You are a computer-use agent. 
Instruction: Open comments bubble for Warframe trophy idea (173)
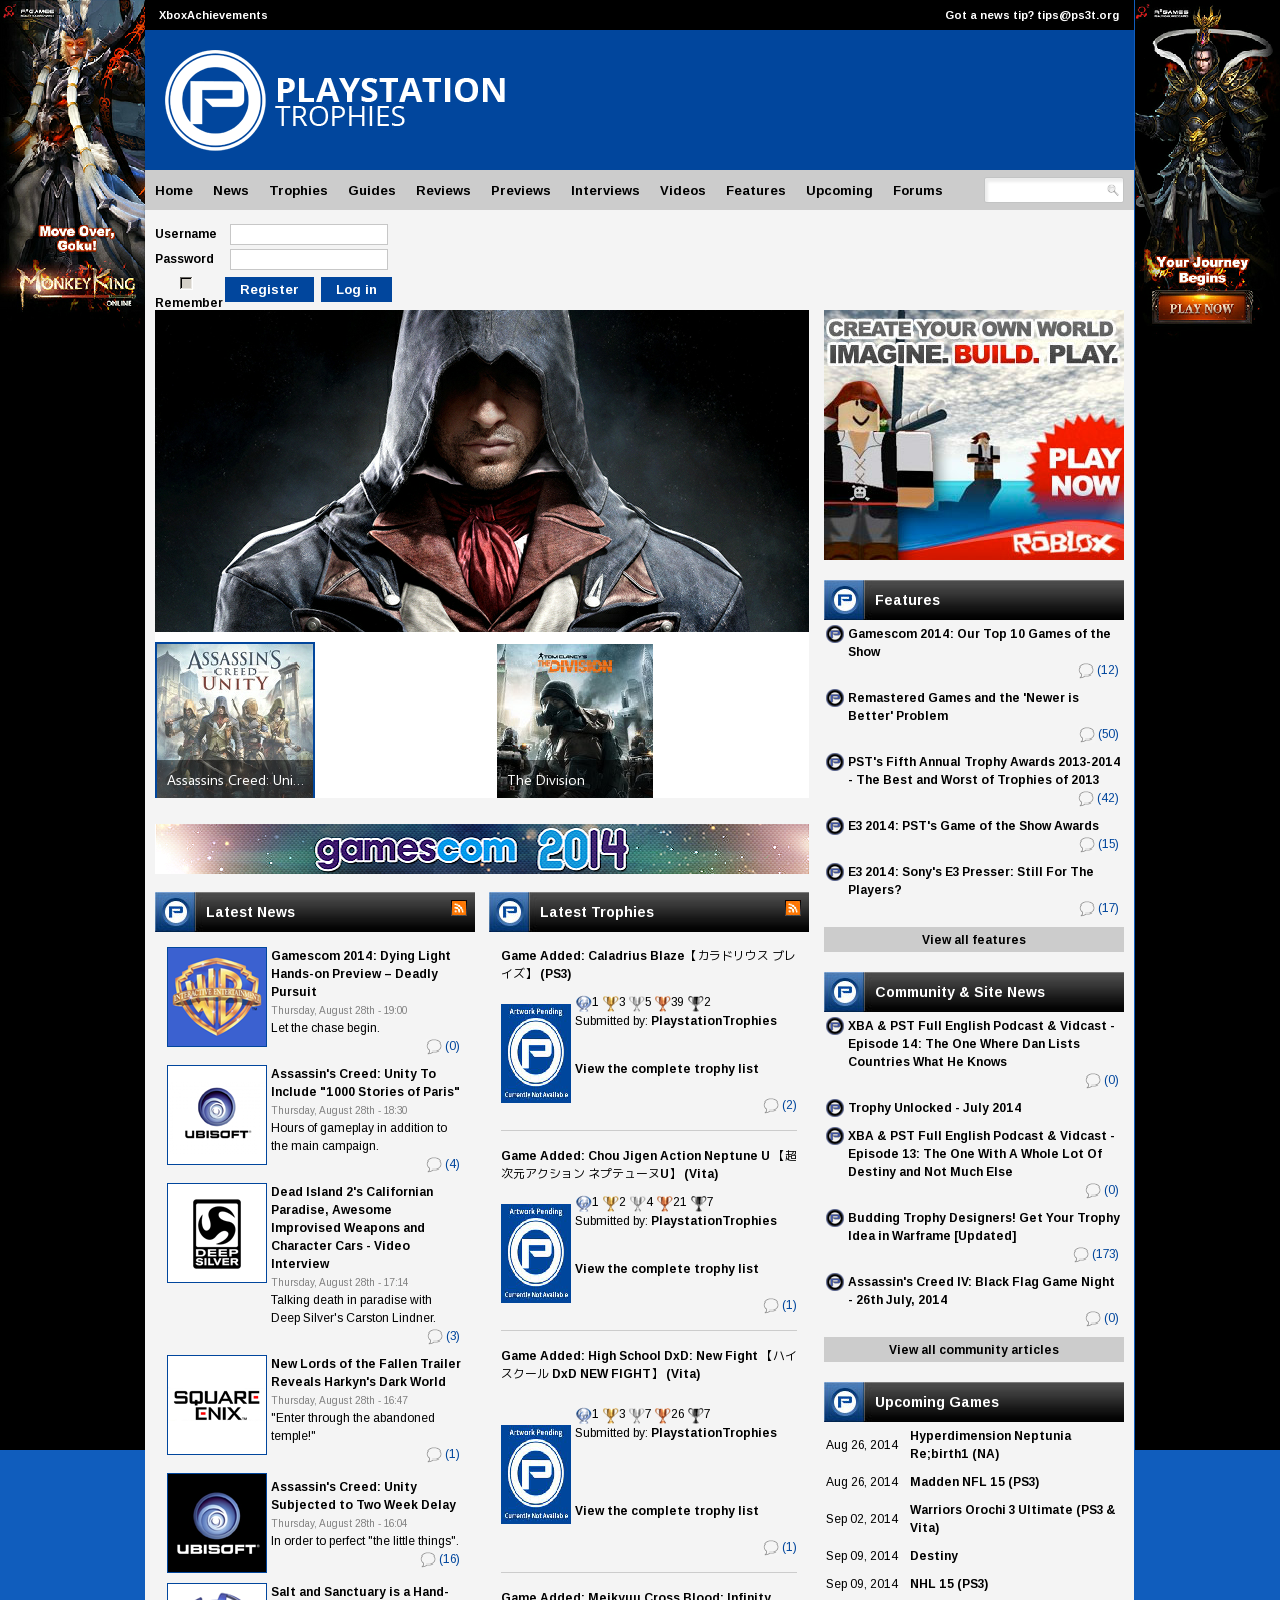pos(1081,1255)
